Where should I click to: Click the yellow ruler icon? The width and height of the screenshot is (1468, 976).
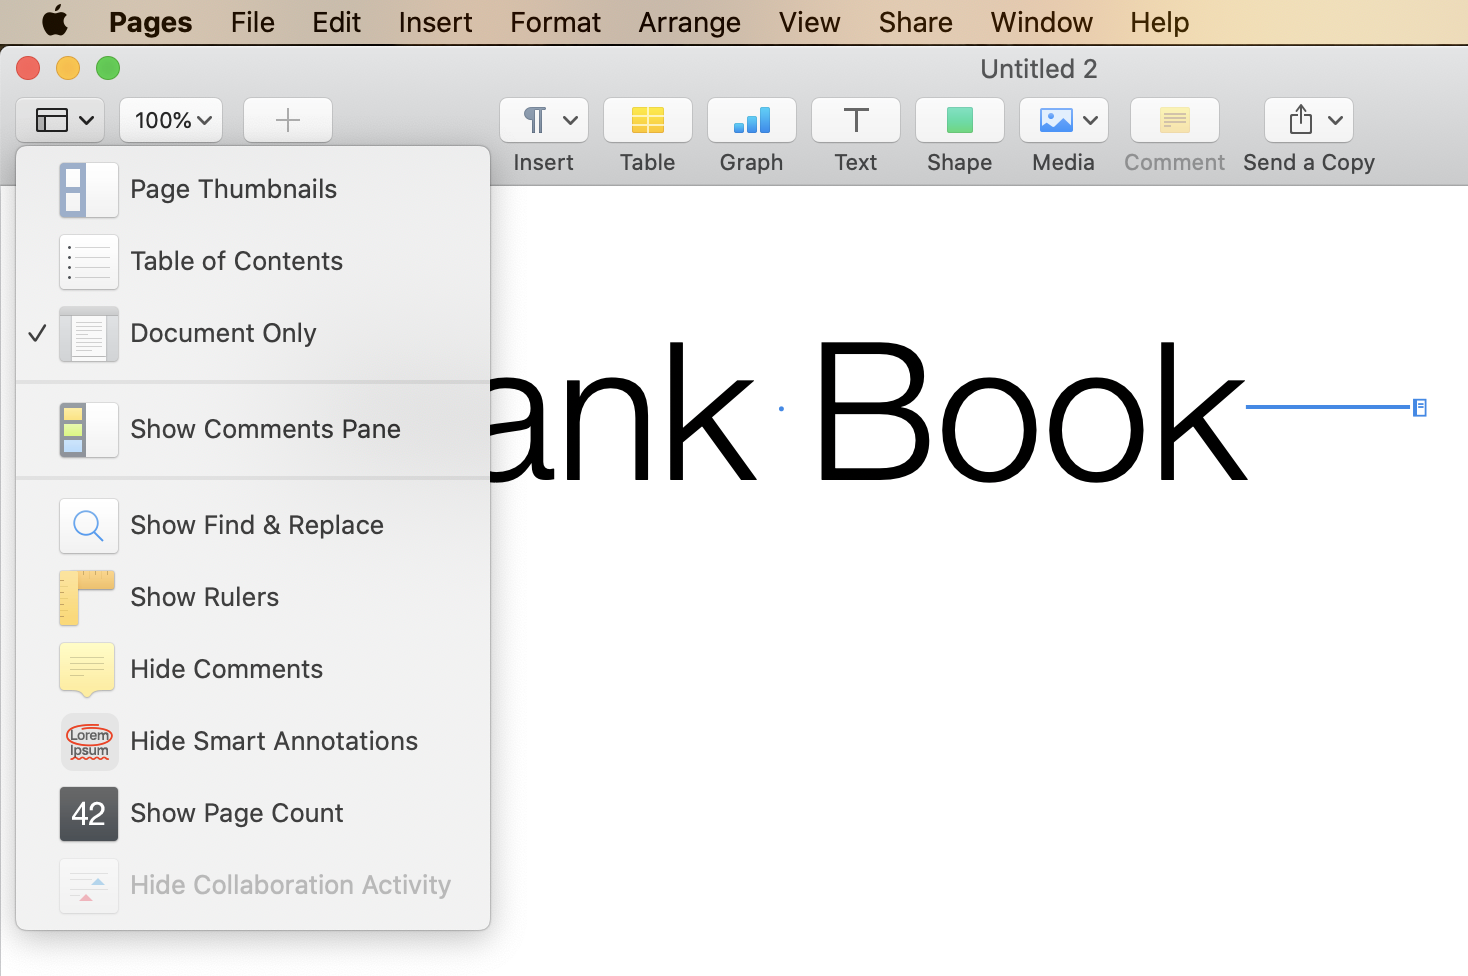[x=88, y=598]
